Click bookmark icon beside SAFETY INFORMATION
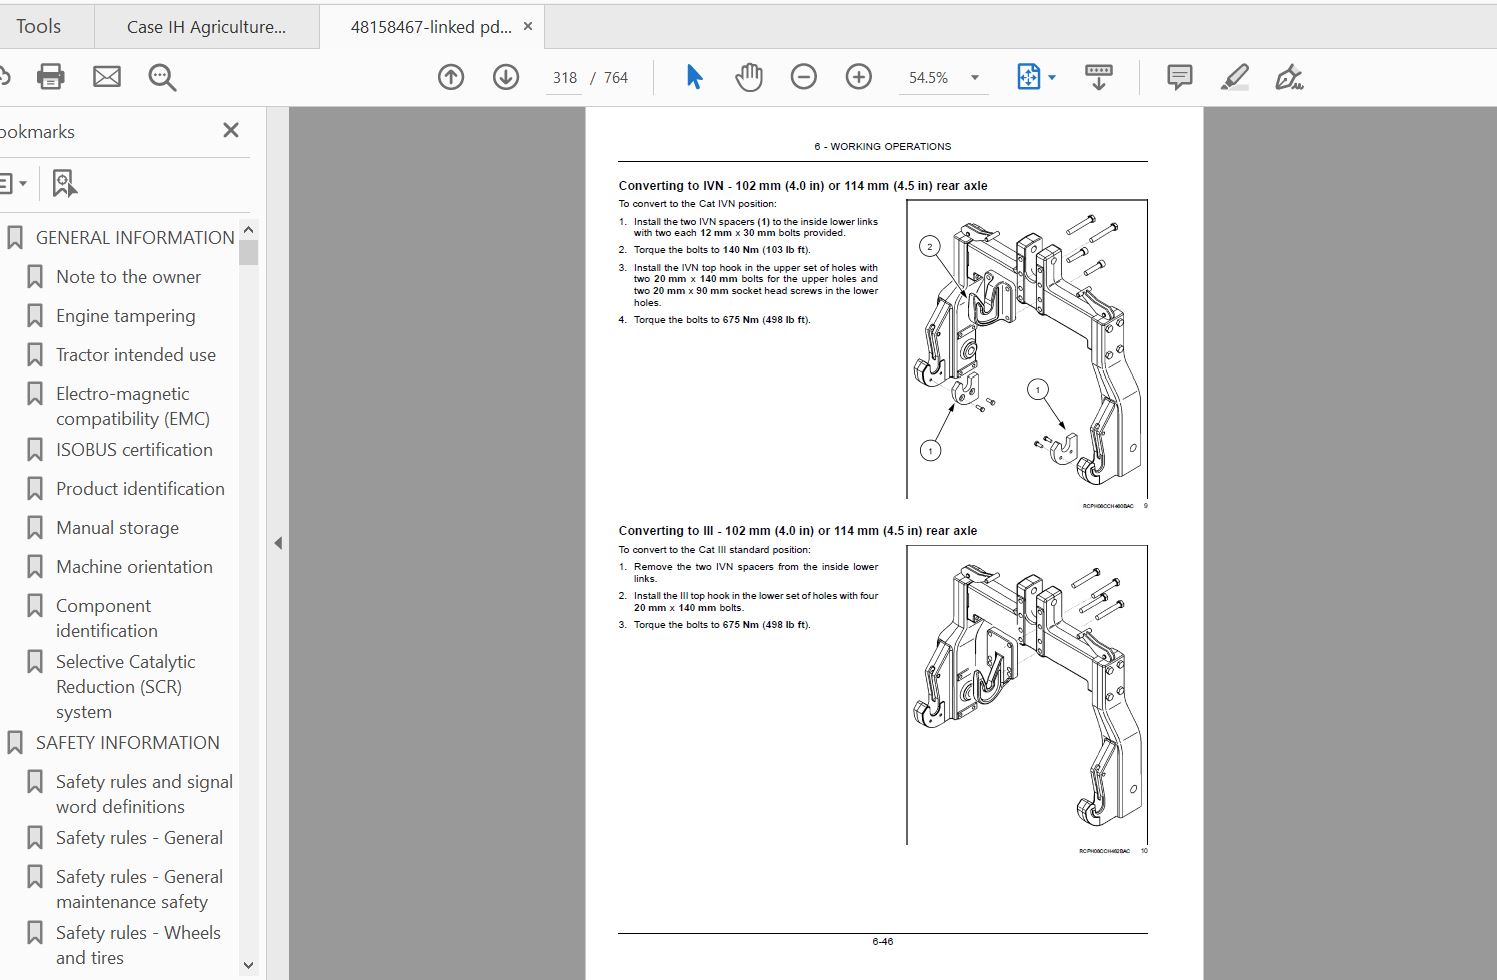The image size is (1497, 980). coord(15,743)
